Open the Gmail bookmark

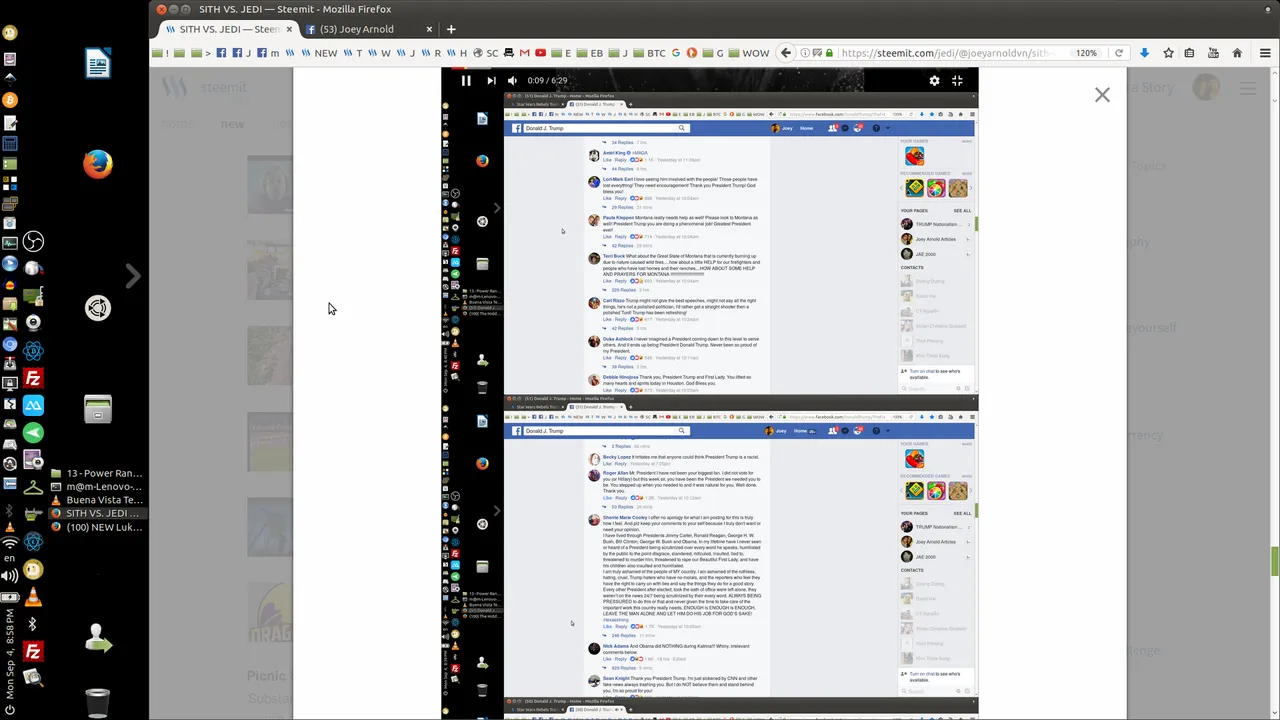coord(524,53)
